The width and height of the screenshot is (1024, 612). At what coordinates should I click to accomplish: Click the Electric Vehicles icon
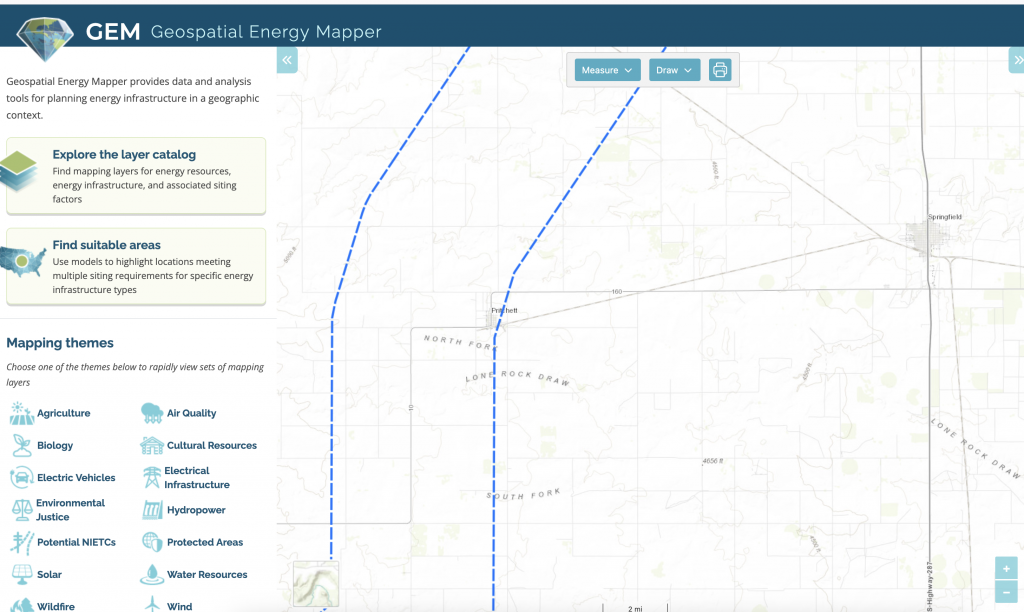(x=21, y=477)
